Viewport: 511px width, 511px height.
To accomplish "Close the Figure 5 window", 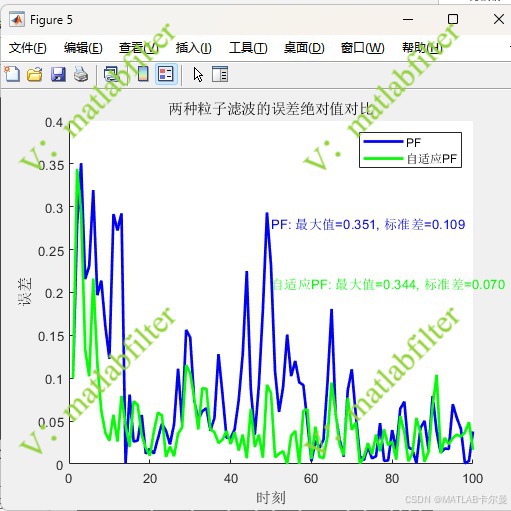I will click(499, 19).
